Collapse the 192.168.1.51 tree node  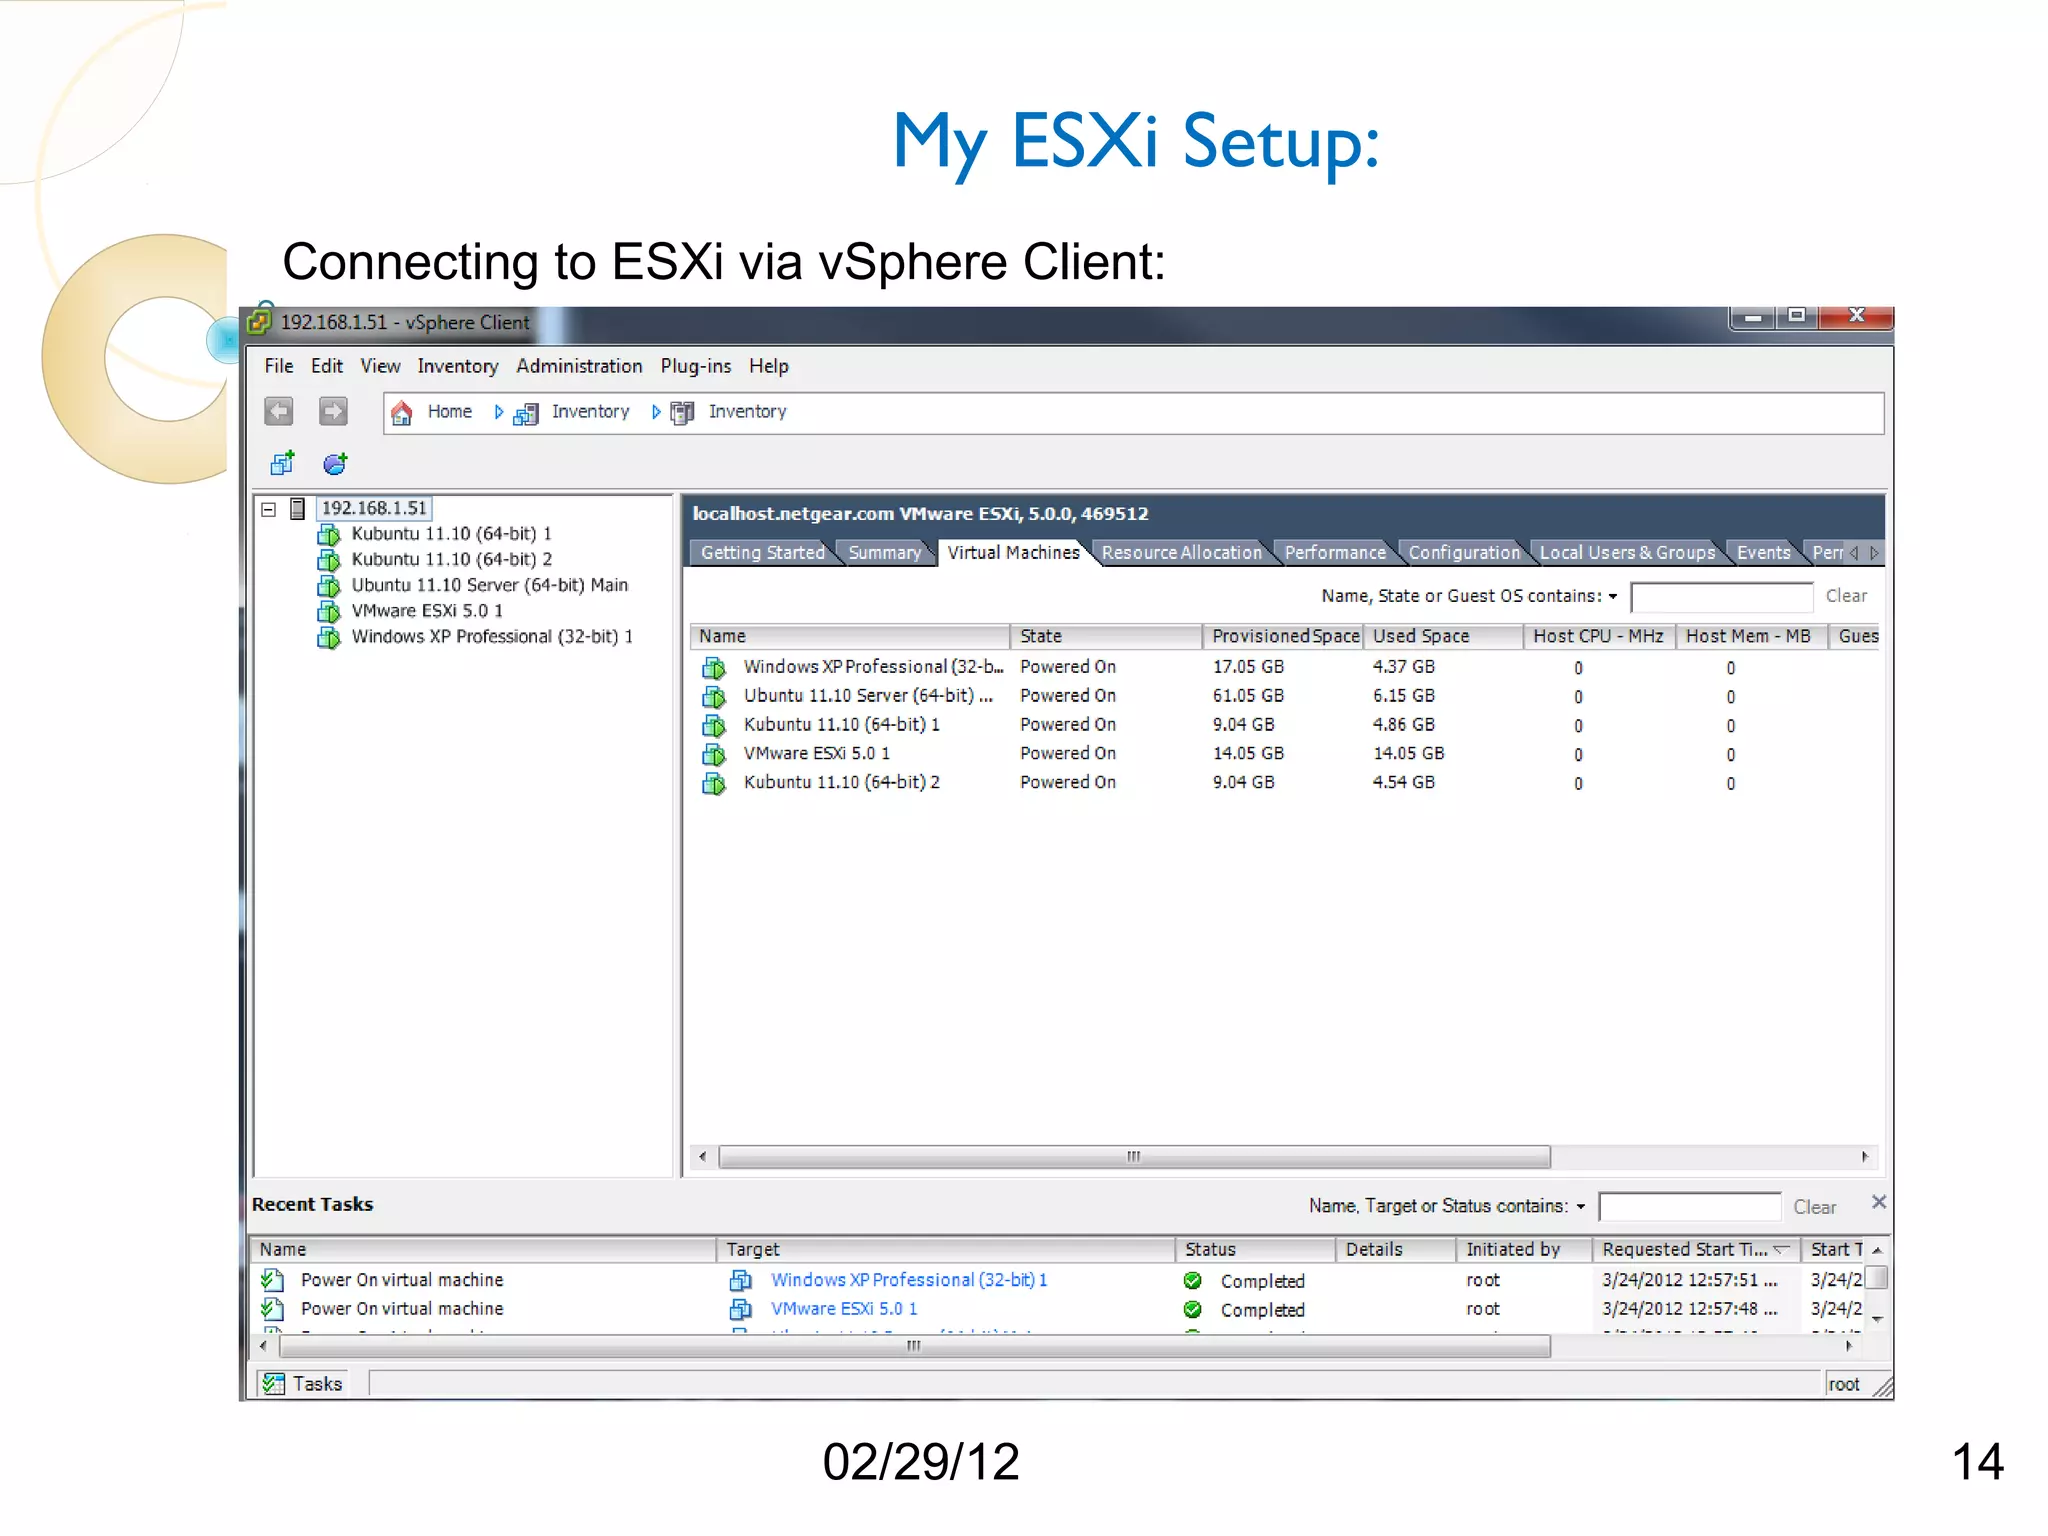(268, 509)
